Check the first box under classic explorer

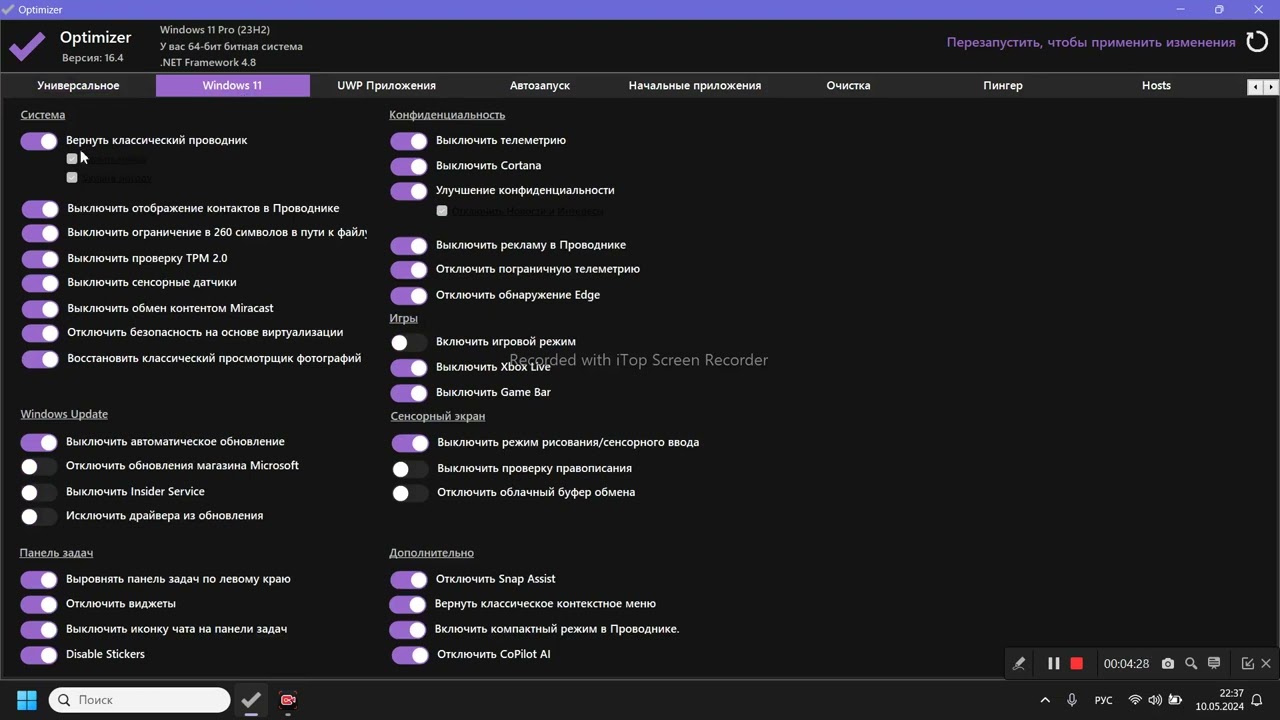click(72, 158)
